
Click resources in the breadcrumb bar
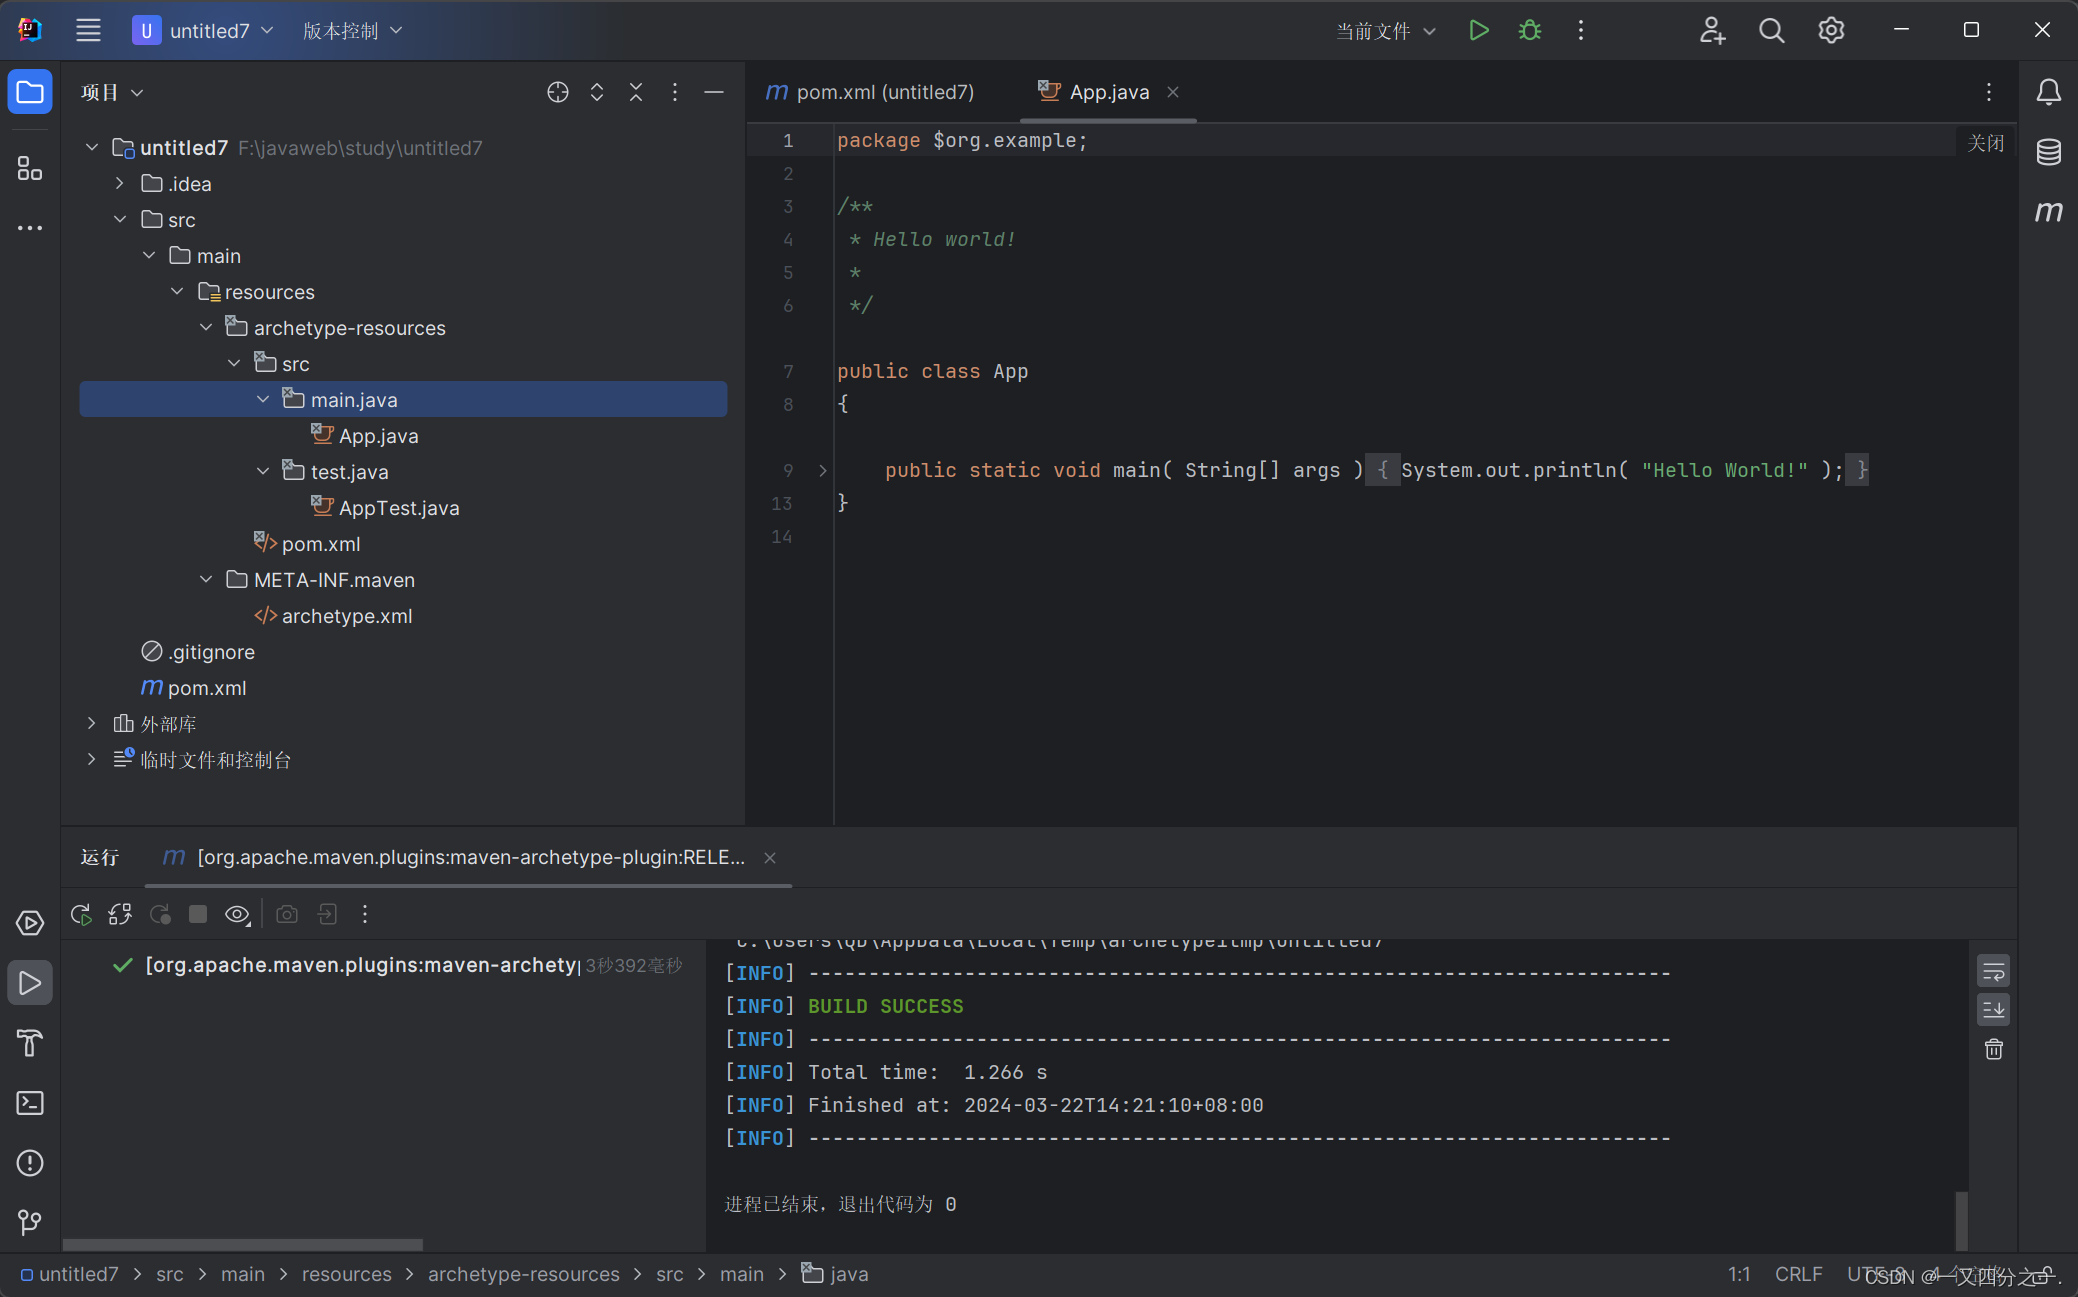[346, 1274]
